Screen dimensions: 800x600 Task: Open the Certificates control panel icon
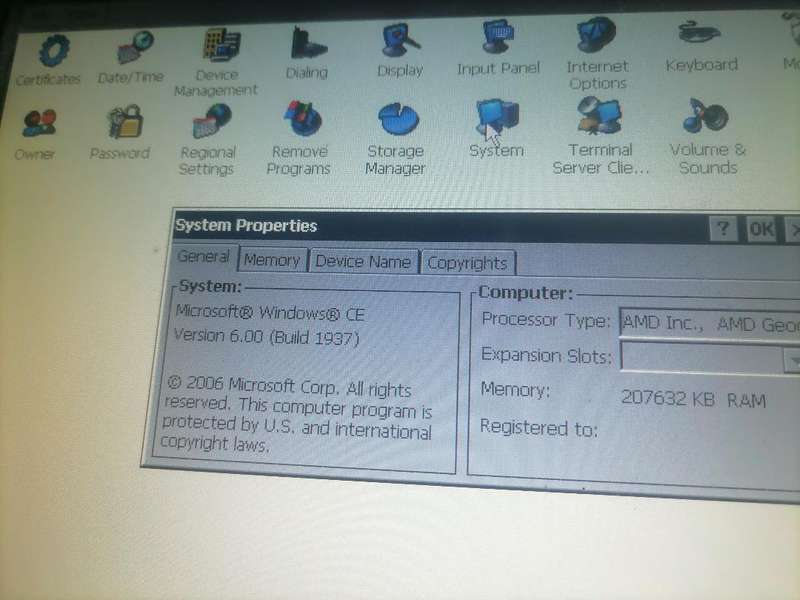52,51
